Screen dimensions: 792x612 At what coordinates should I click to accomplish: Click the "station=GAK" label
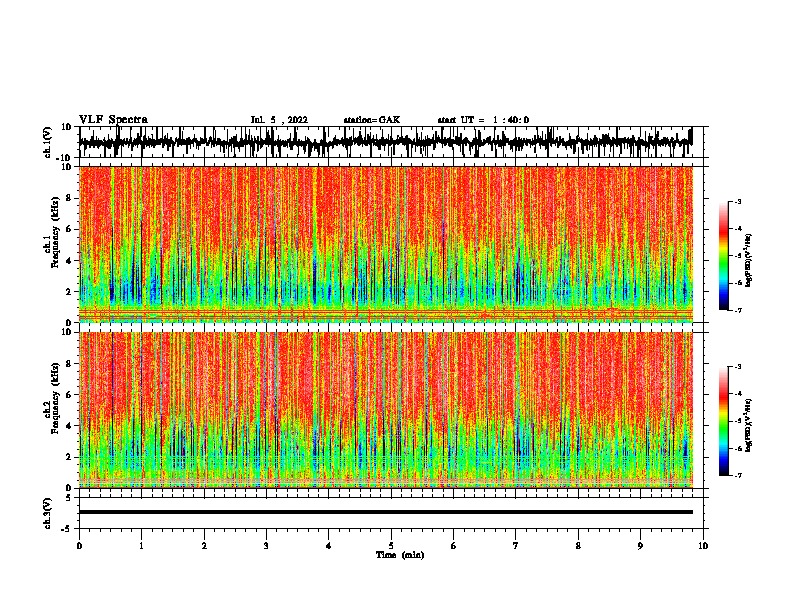tap(372, 120)
